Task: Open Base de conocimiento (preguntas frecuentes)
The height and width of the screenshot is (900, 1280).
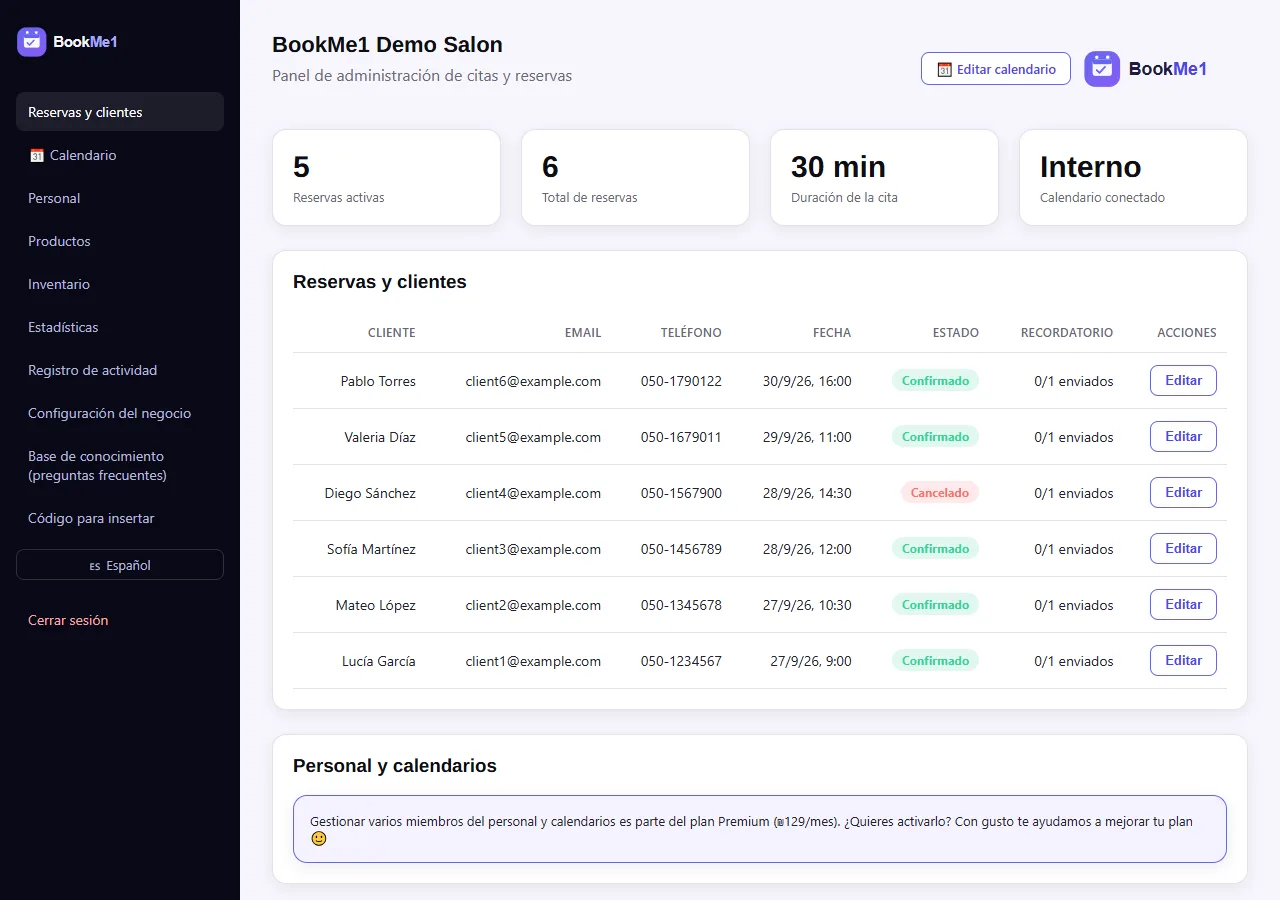Action: click(120, 466)
